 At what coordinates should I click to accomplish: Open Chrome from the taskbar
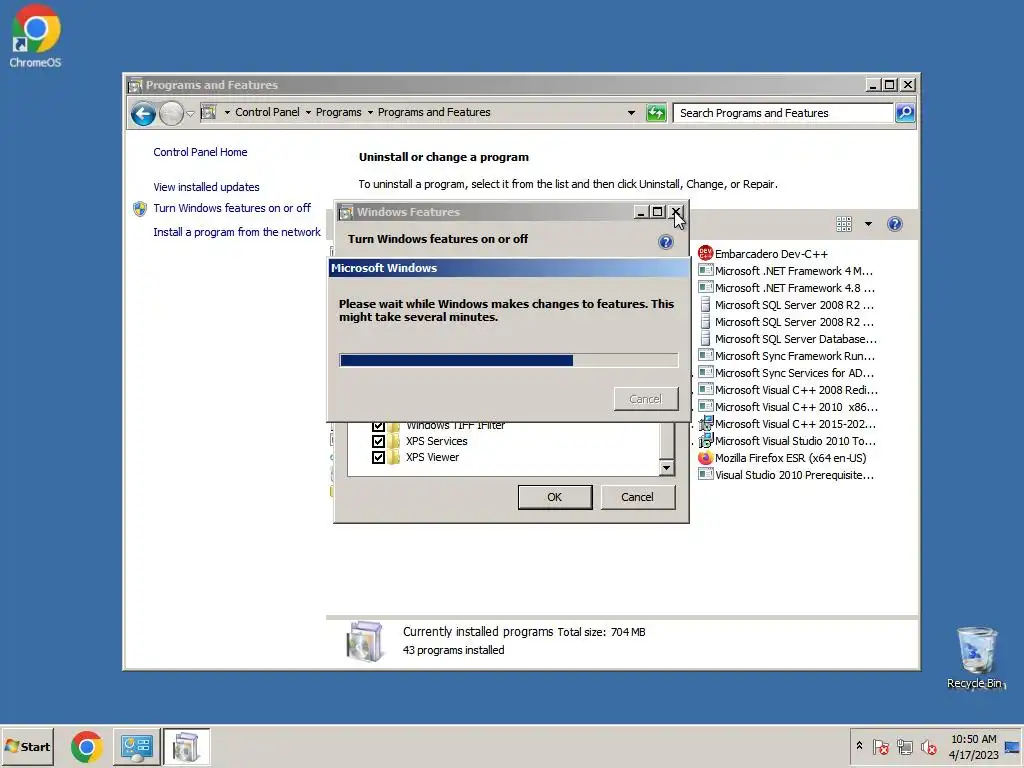pyautogui.click(x=87, y=747)
